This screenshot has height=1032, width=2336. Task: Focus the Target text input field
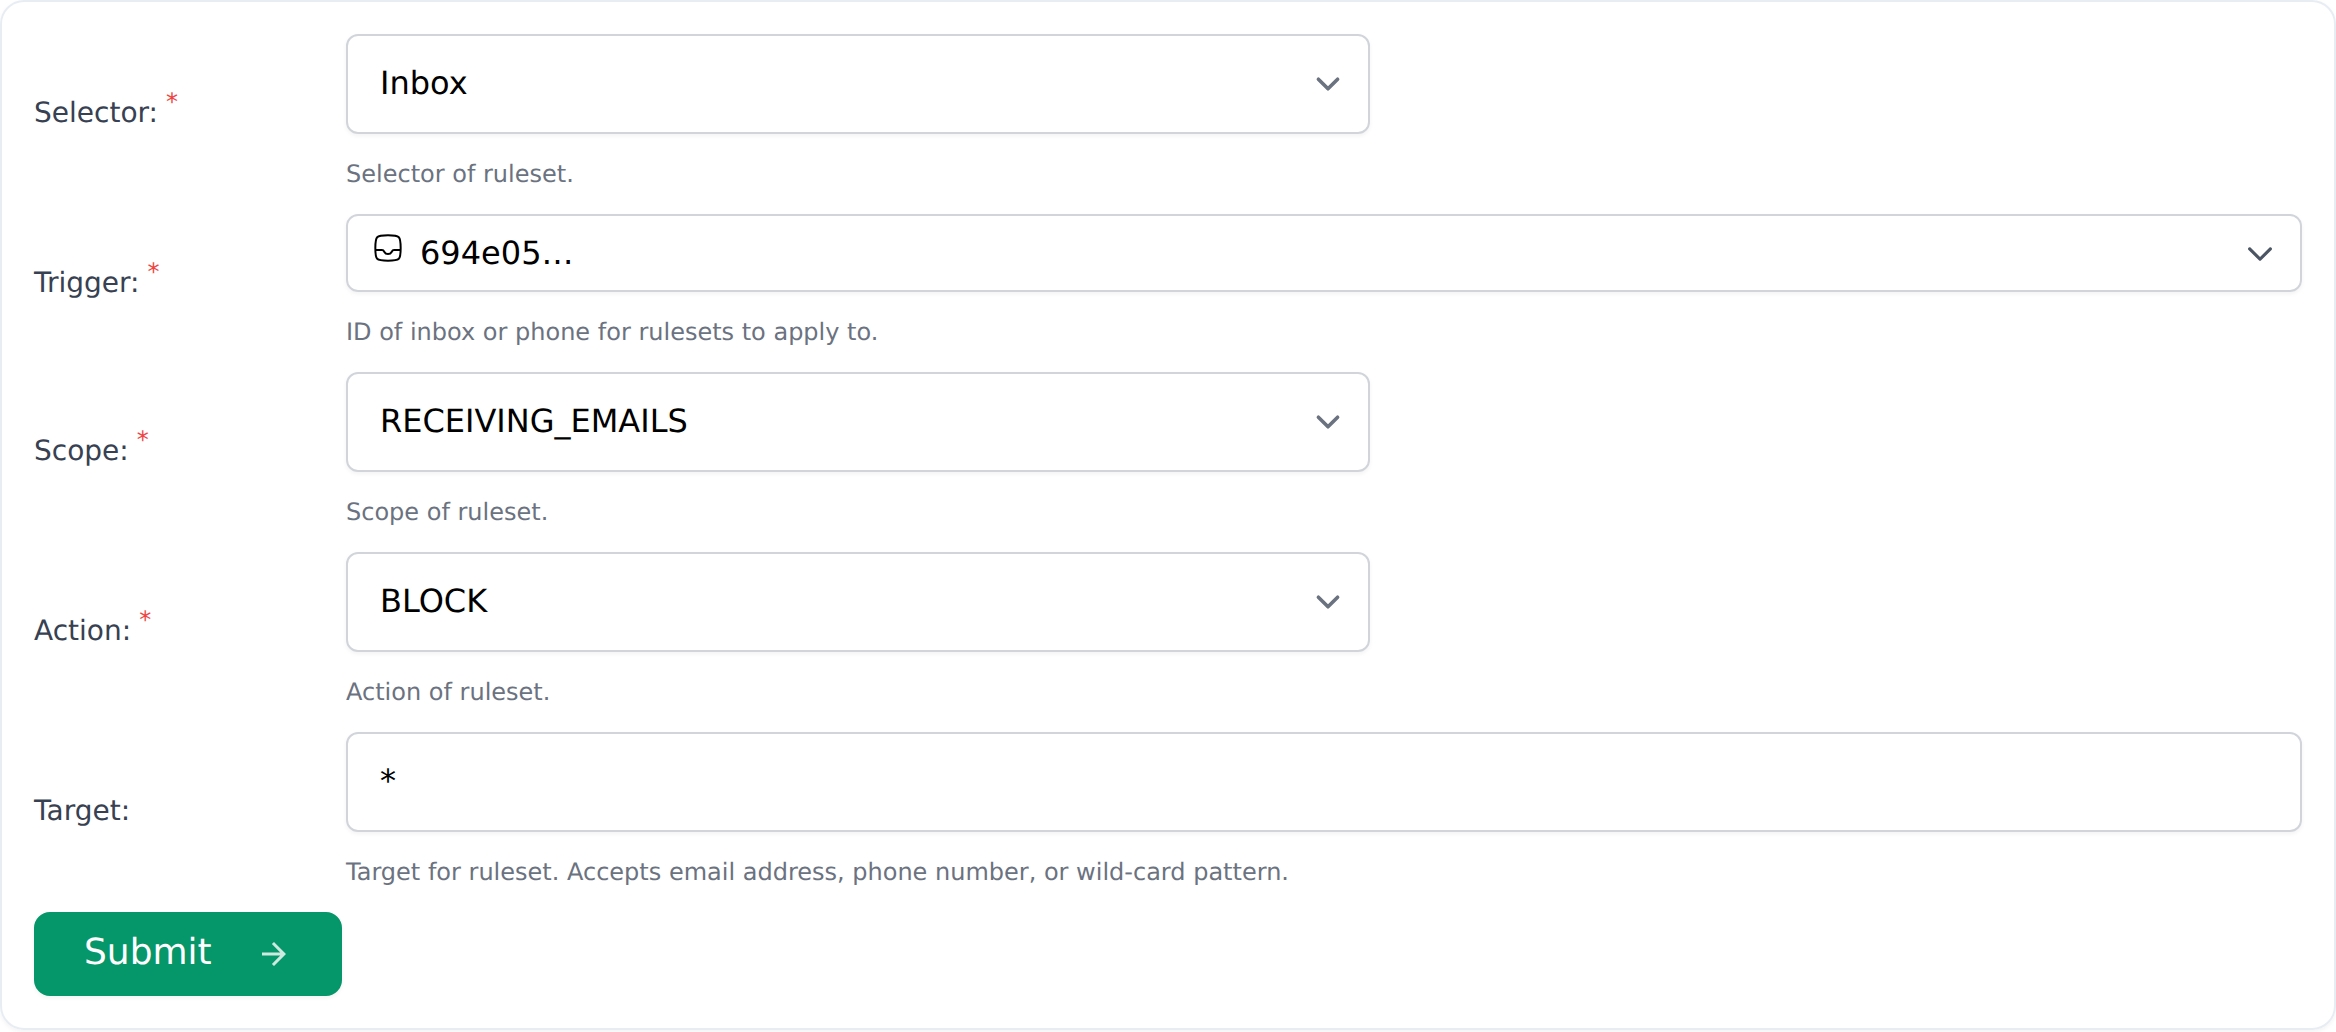[1322, 782]
